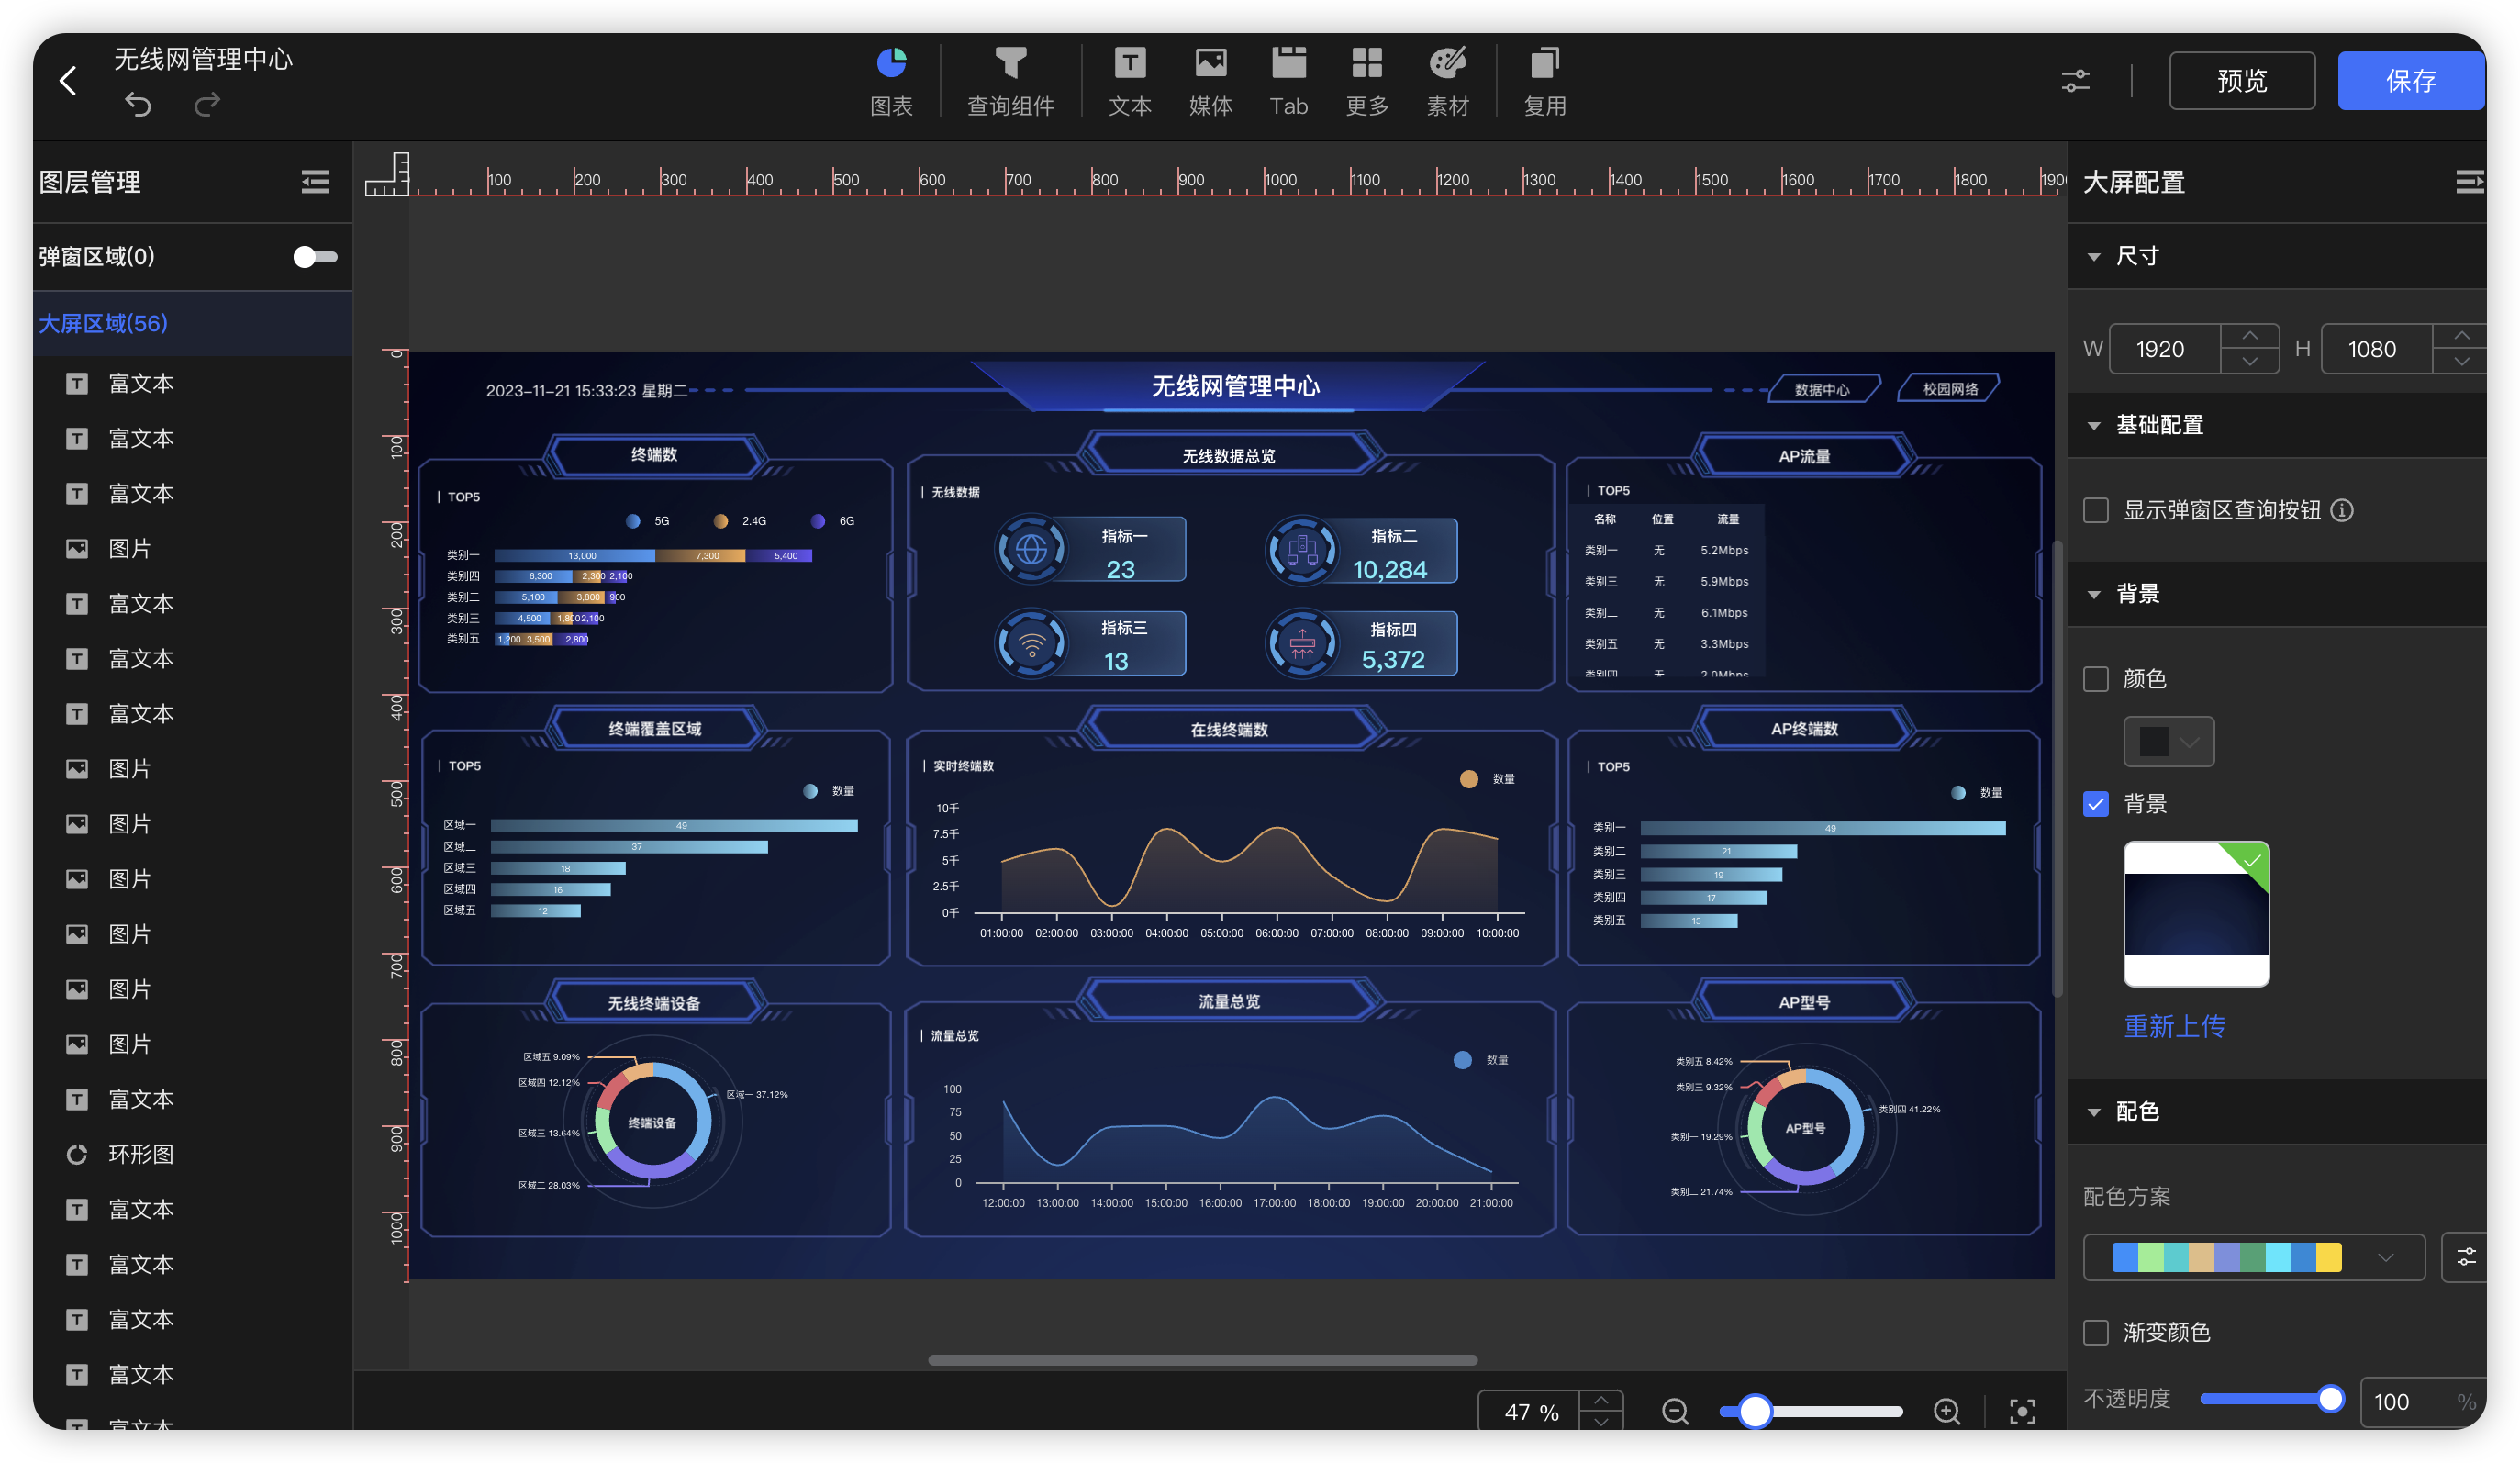Enable the 渐变颜色 checkbox
This screenshot has height=1463, width=2520.
click(x=2096, y=1332)
